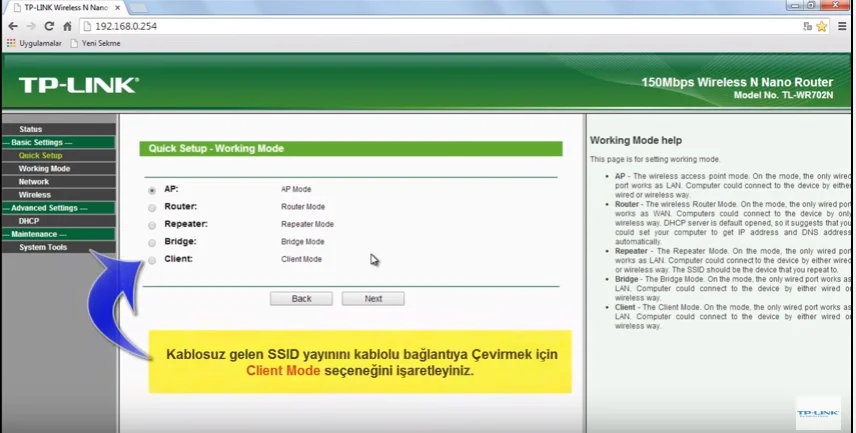Open the Chrome hamburger menu
The image size is (856, 433).
pyautogui.click(x=842, y=26)
